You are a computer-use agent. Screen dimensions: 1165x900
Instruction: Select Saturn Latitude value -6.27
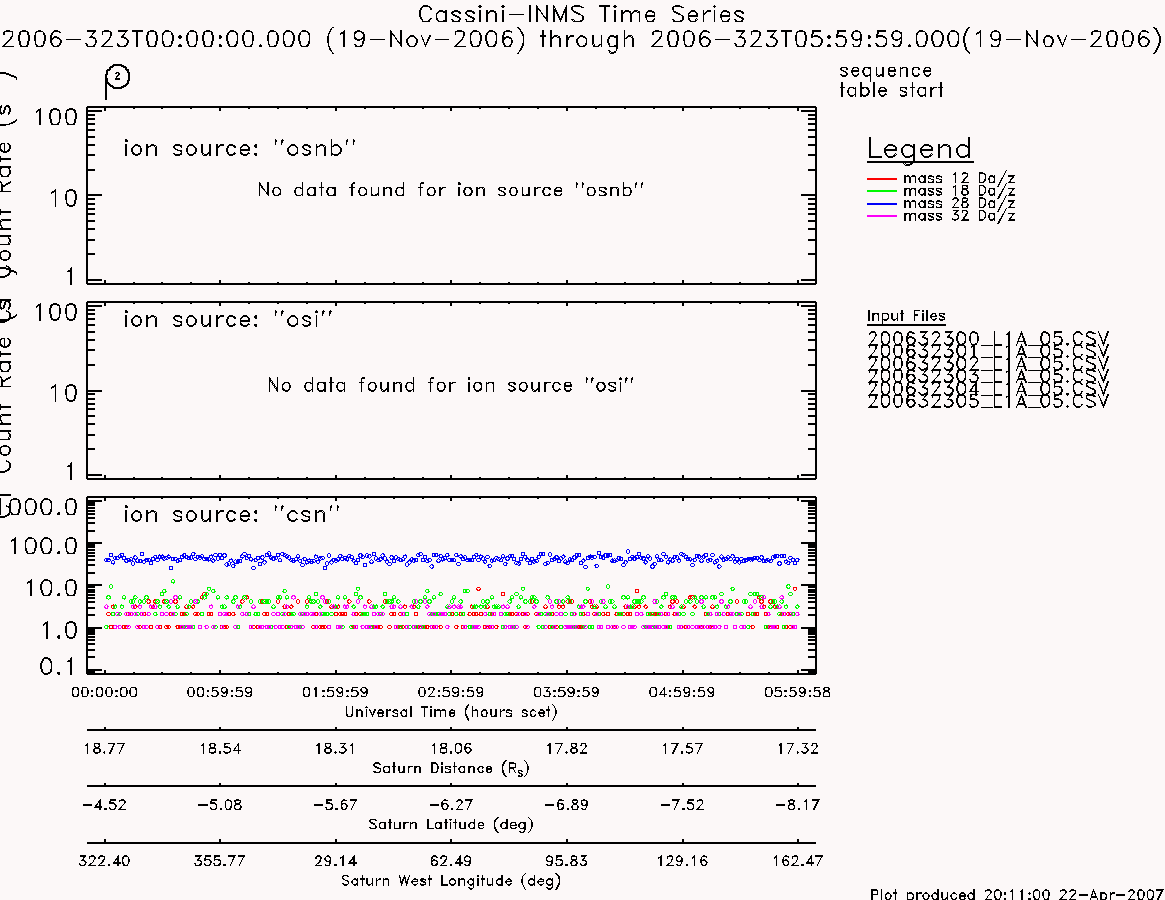point(450,805)
